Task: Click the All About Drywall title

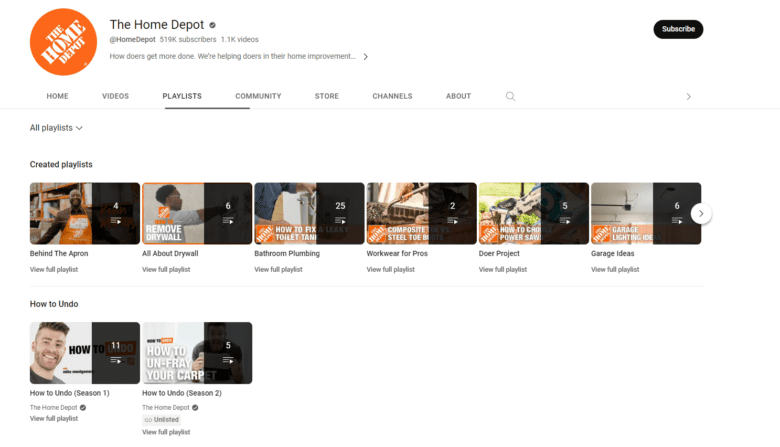Action: (x=170, y=254)
